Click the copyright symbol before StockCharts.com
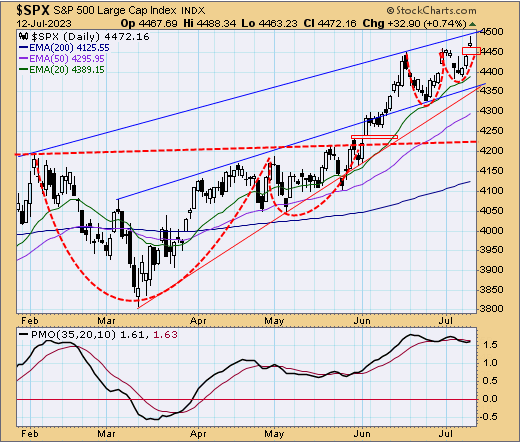 click(x=391, y=11)
